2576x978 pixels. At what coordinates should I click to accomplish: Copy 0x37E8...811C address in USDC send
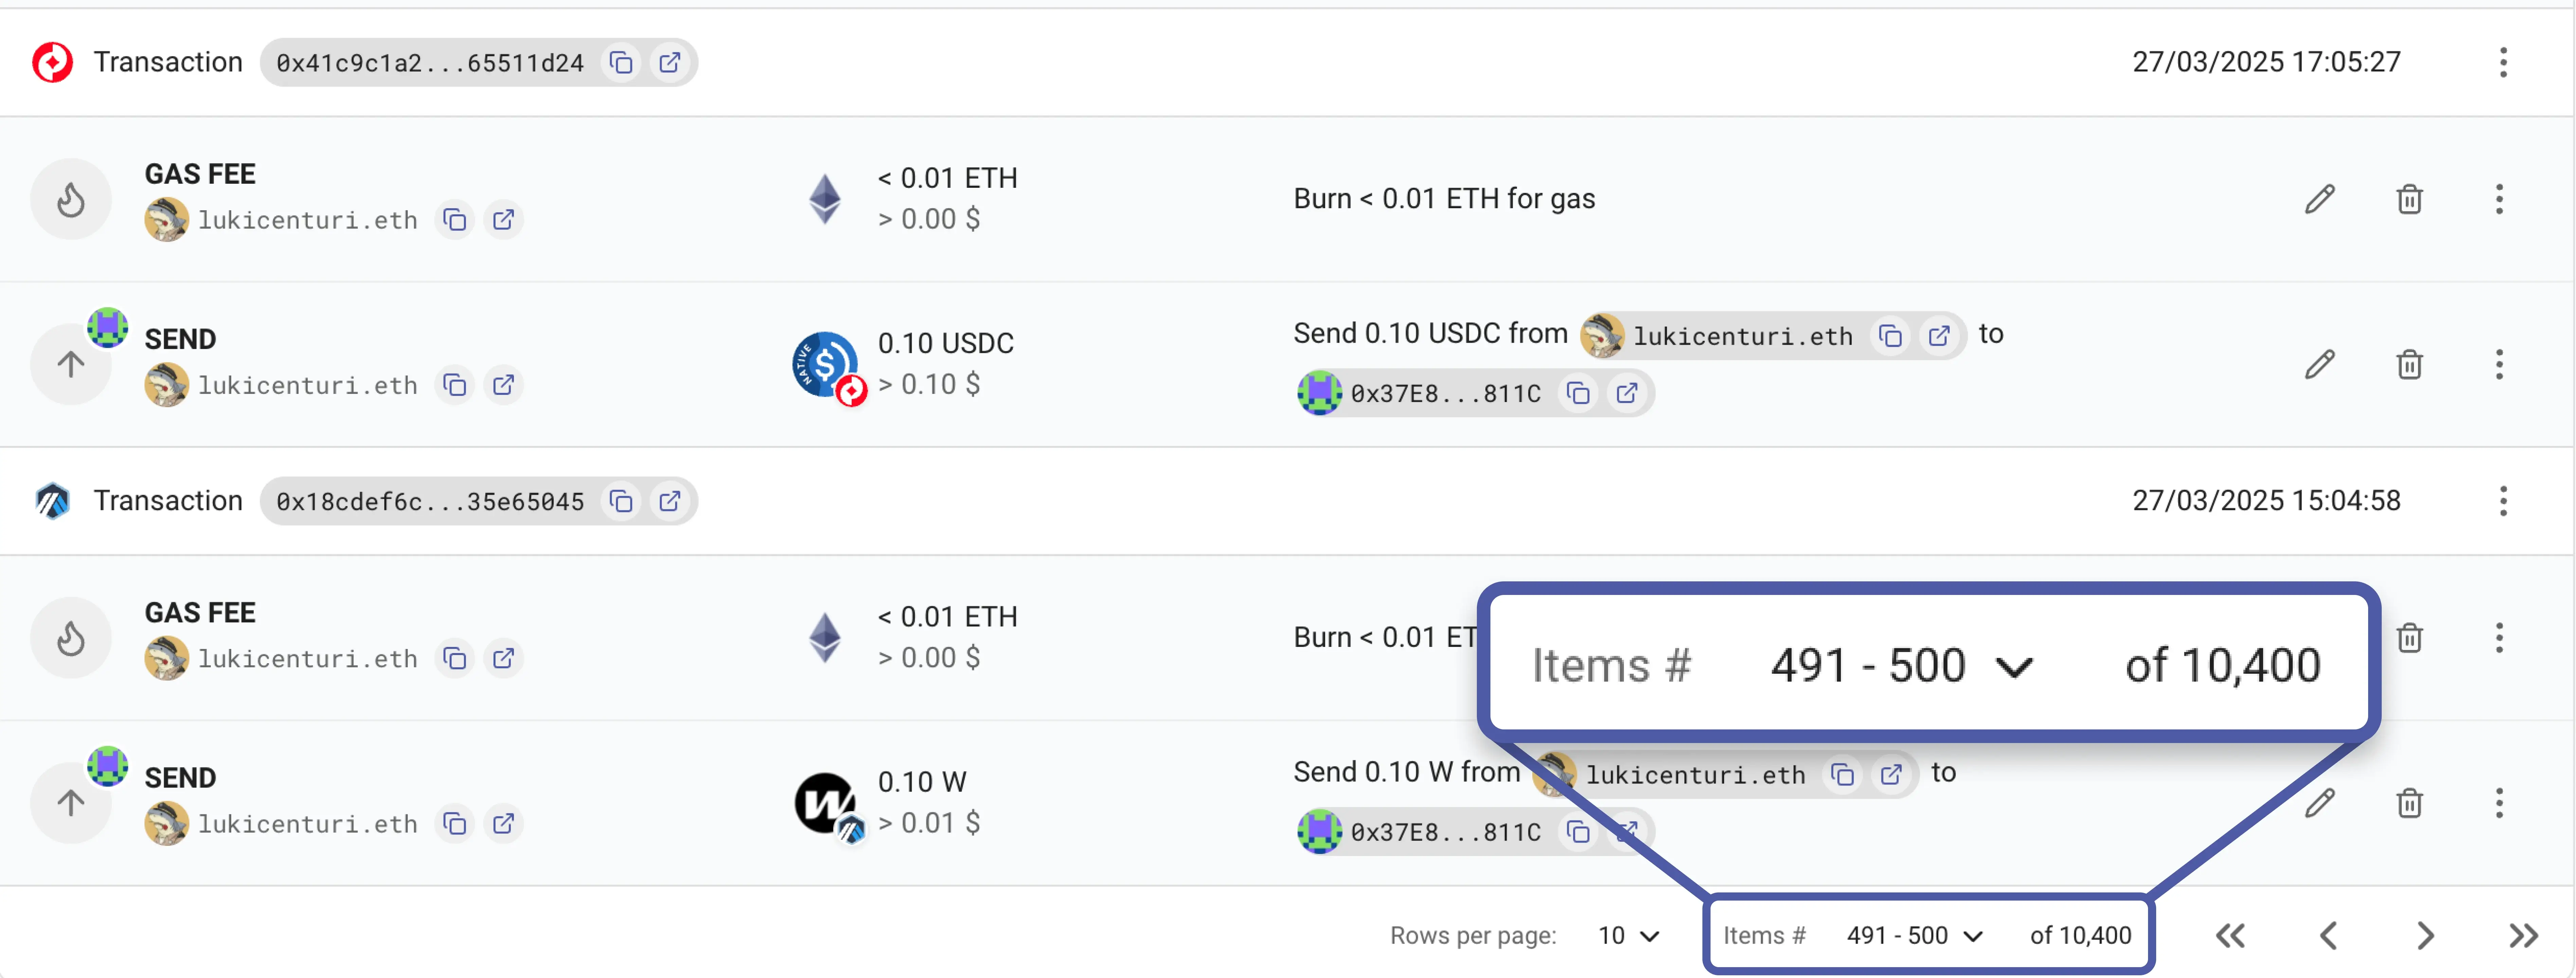point(1578,393)
